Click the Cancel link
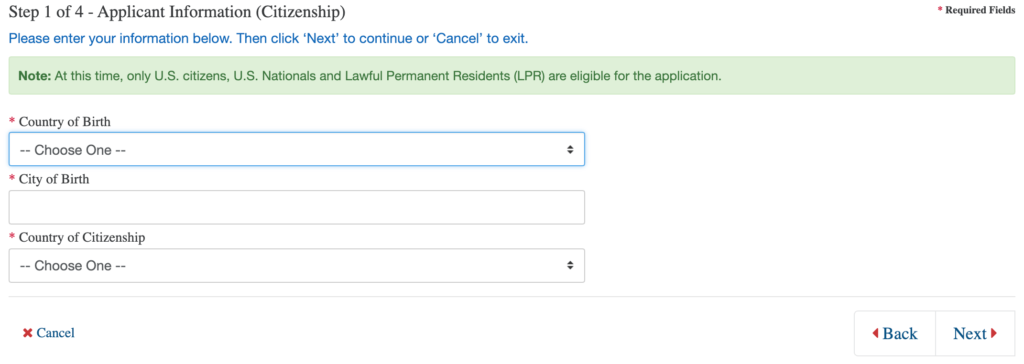Image resolution: width=1024 pixels, height=364 pixels. point(56,333)
